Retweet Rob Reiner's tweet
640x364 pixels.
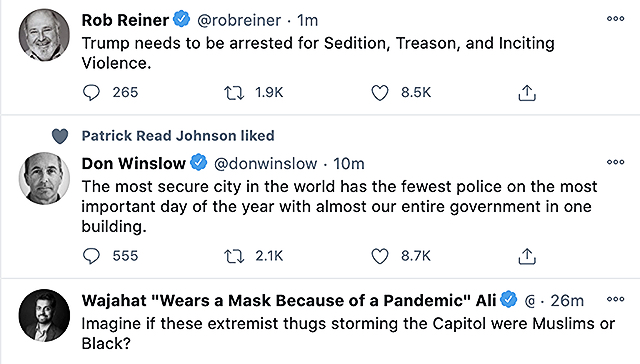(x=234, y=93)
